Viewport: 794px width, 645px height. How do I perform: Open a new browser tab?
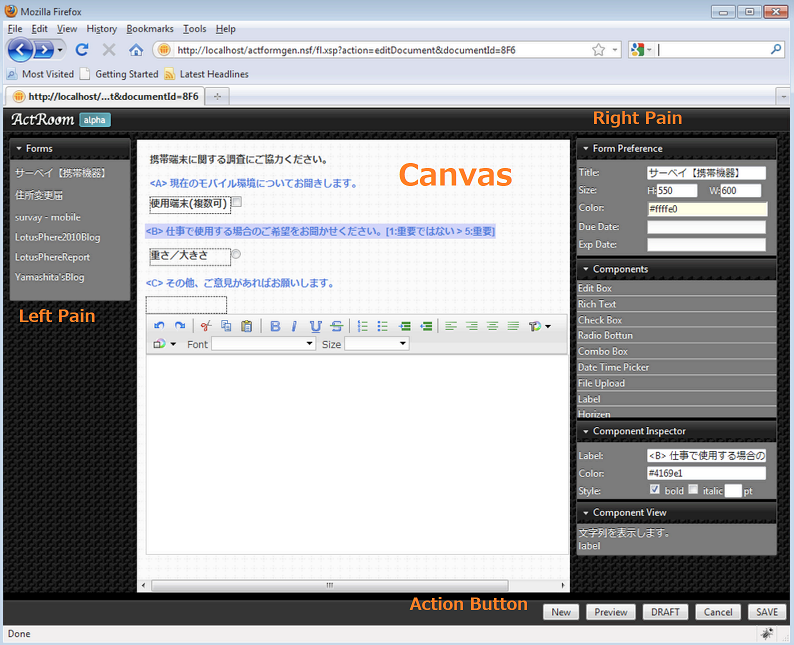coord(217,96)
